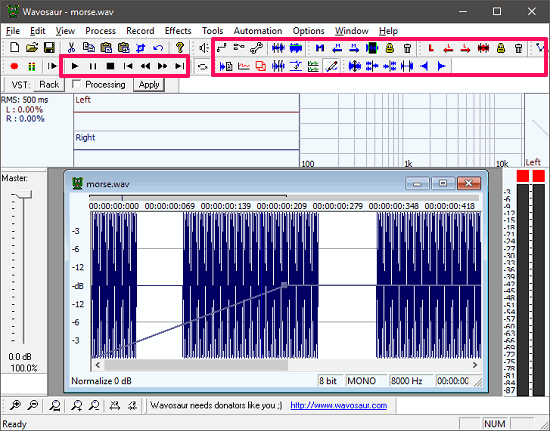The width and height of the screenshot is (550, 431).
Task: Toggle the green level monitor icon
Action: 32,66
